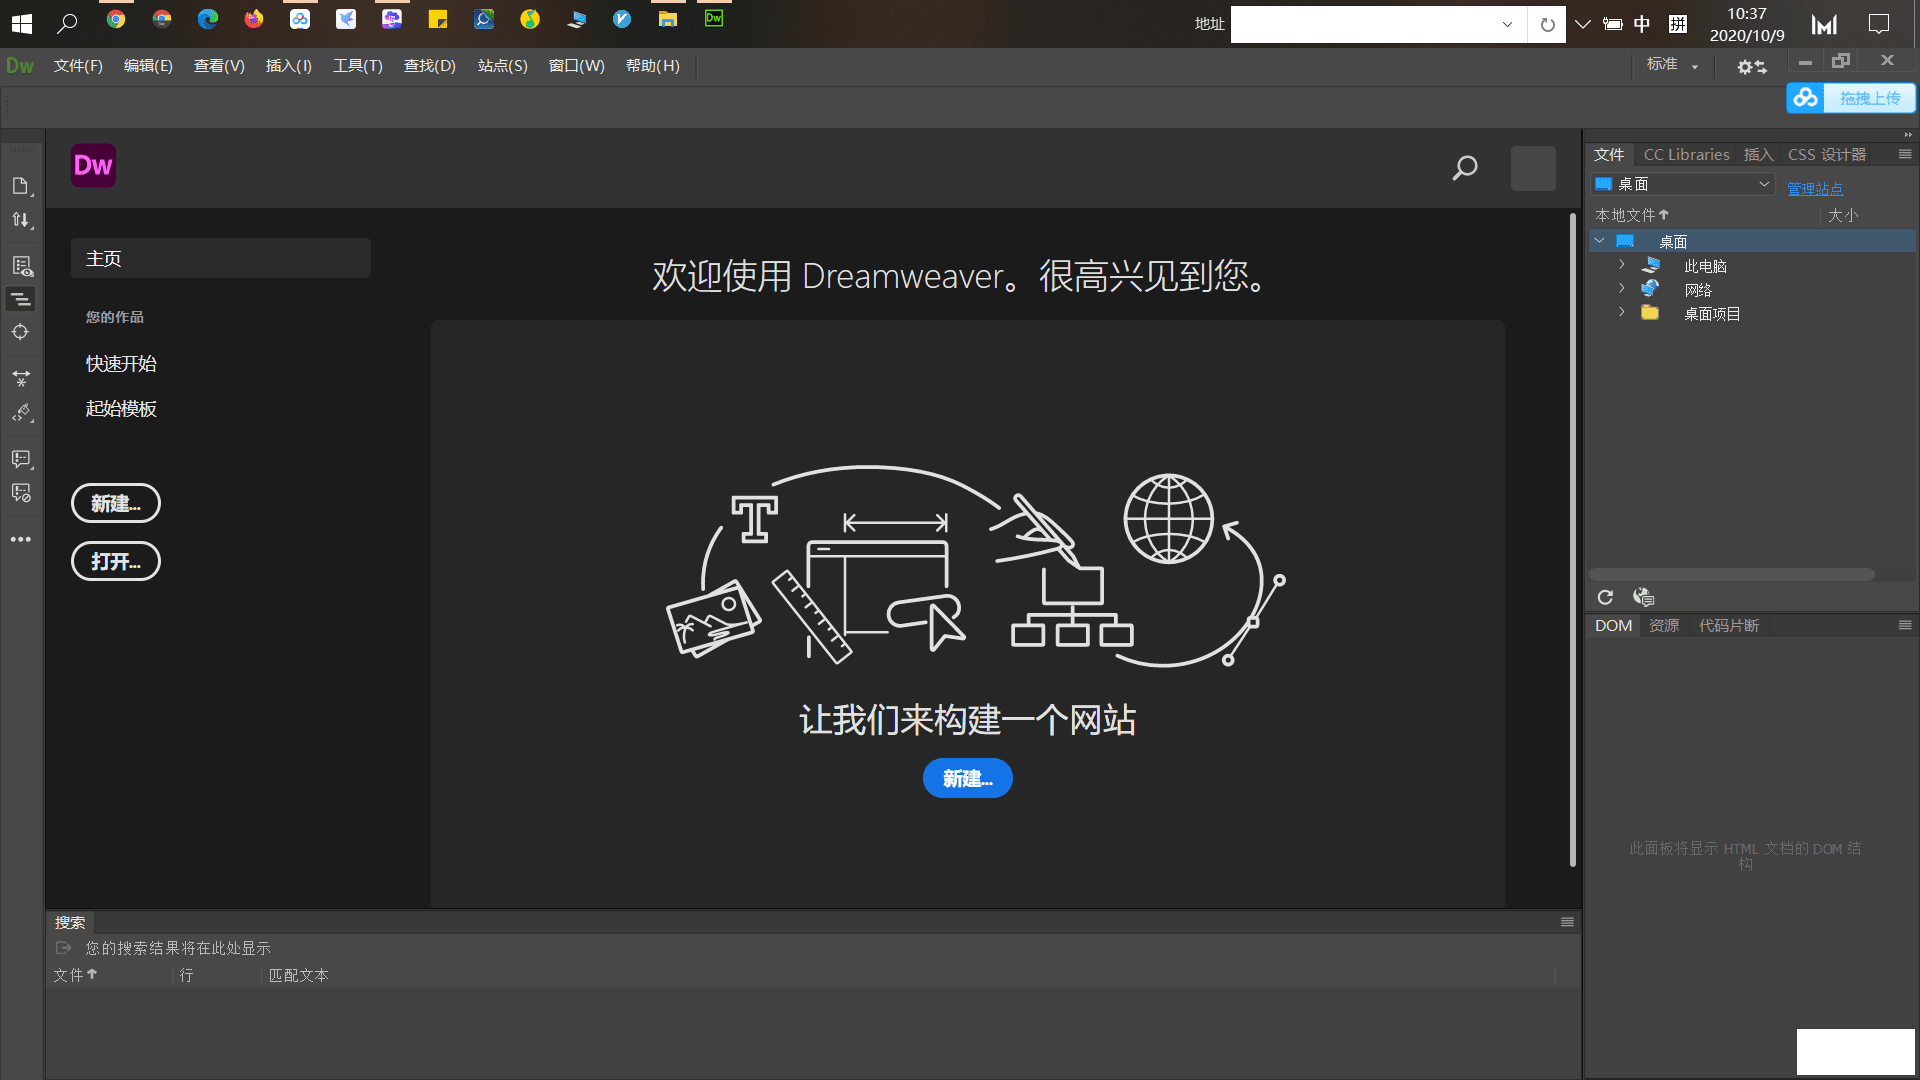Open the DOM panel options menu icon
Screen dimensions: 1920x1080
click(x=1905, y=625)
